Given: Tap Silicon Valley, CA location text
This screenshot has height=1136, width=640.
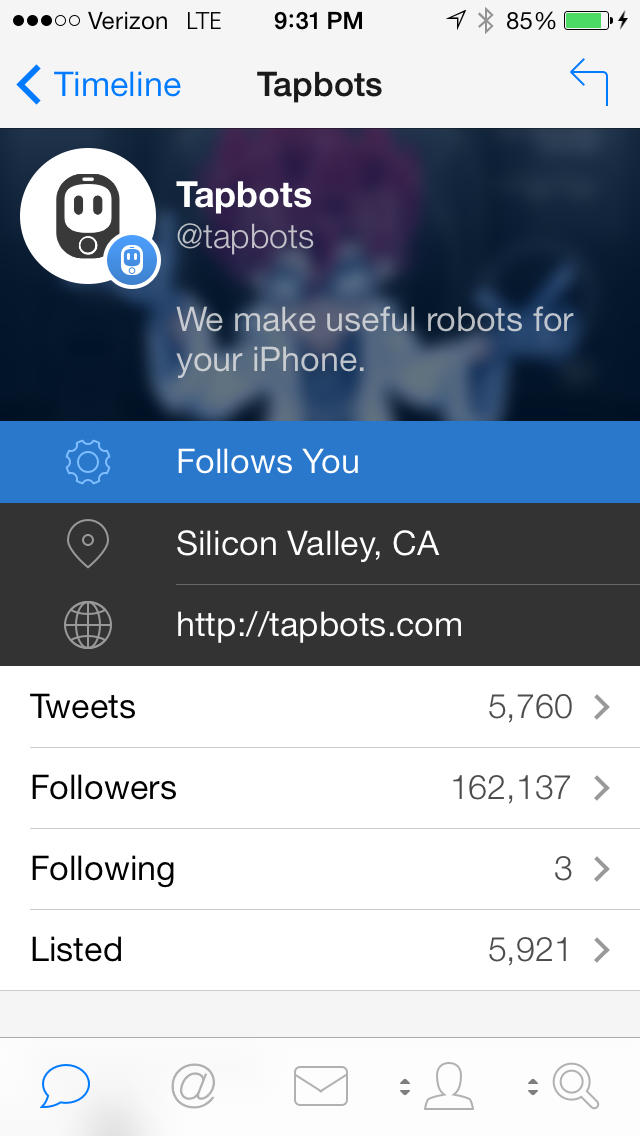Looking at the screenshot, I should click(x=307, y=544).
